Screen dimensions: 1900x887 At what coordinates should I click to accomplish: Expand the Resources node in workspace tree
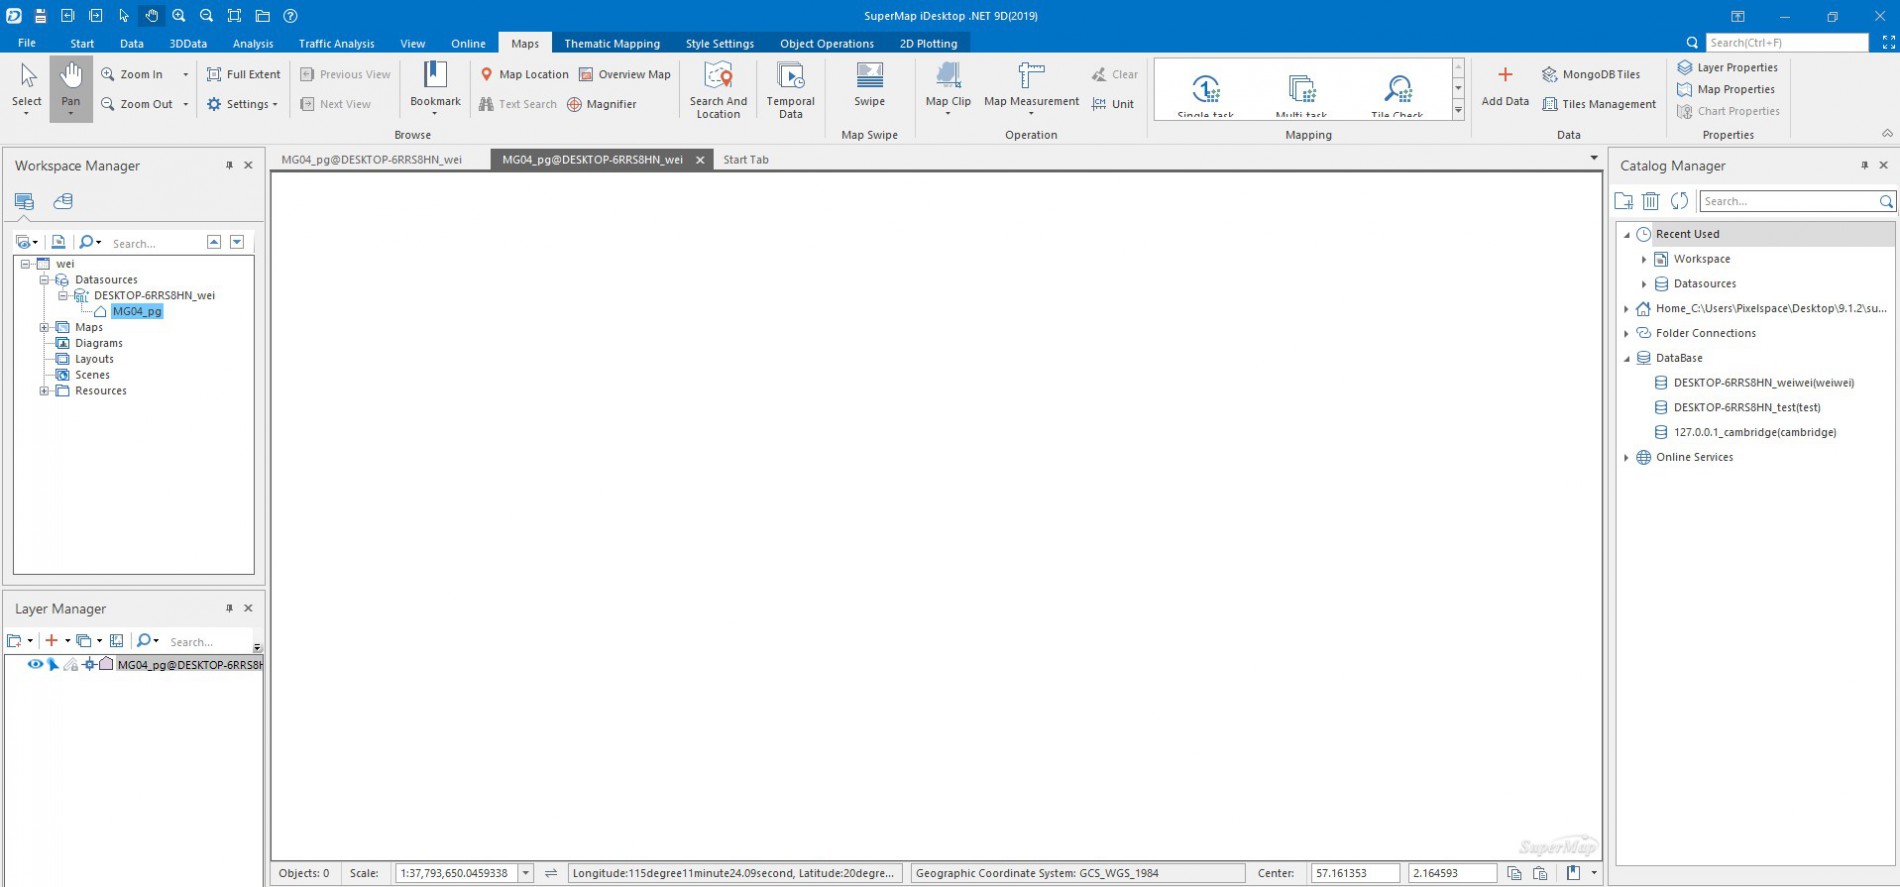(44, 391)
